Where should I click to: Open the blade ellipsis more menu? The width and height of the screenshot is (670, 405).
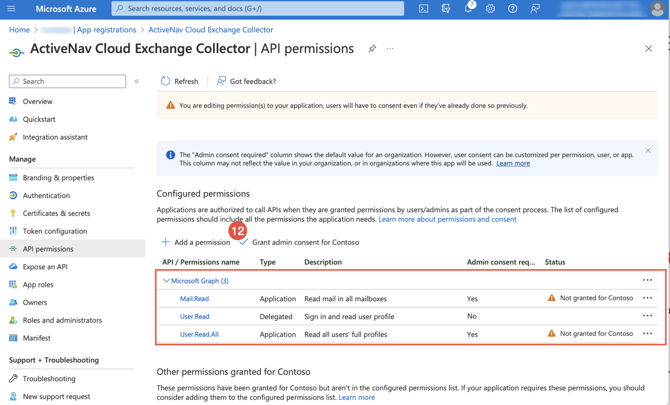pos(390,49)
